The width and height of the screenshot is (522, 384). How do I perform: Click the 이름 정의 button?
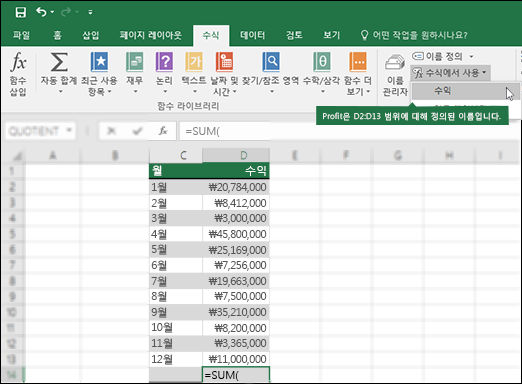click(x=437, y=56)
